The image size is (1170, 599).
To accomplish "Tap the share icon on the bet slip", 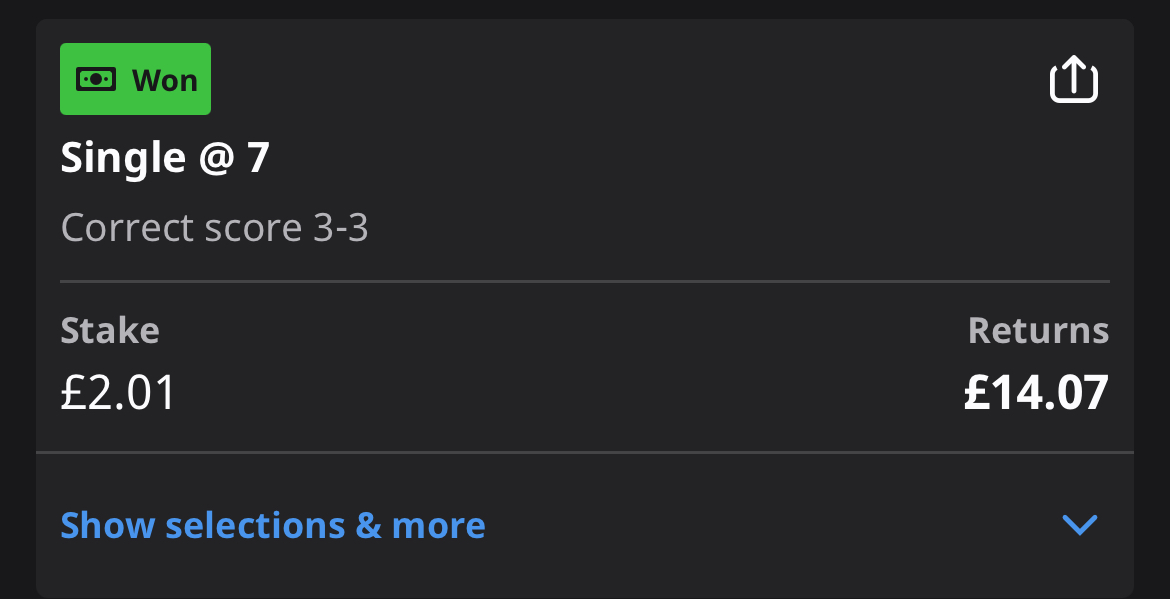I will tap(1074, 79).
